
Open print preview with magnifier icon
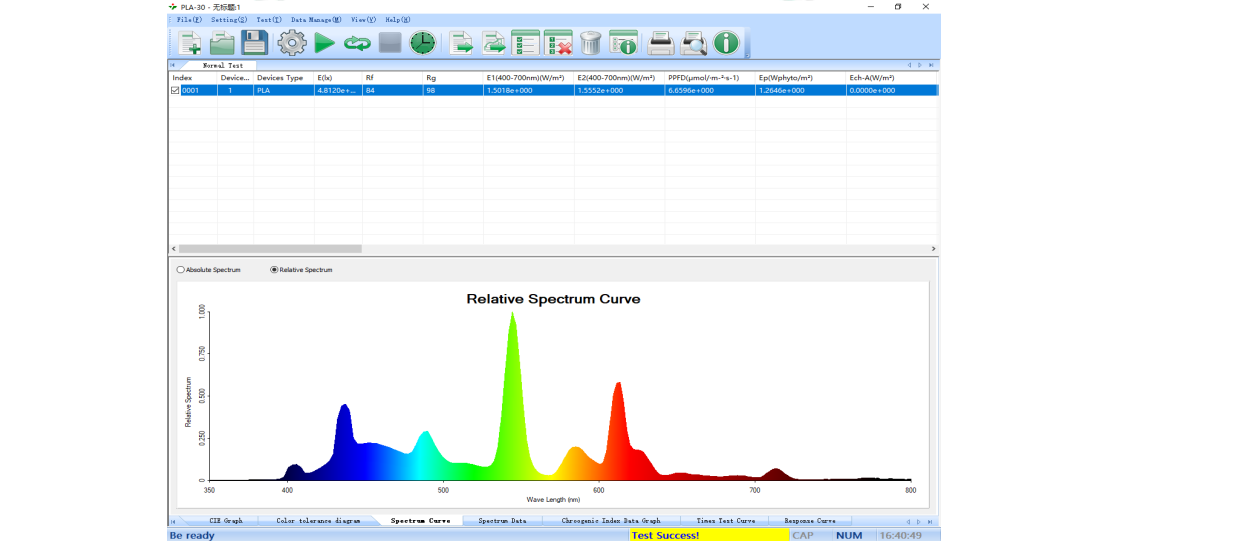(693, 42)
